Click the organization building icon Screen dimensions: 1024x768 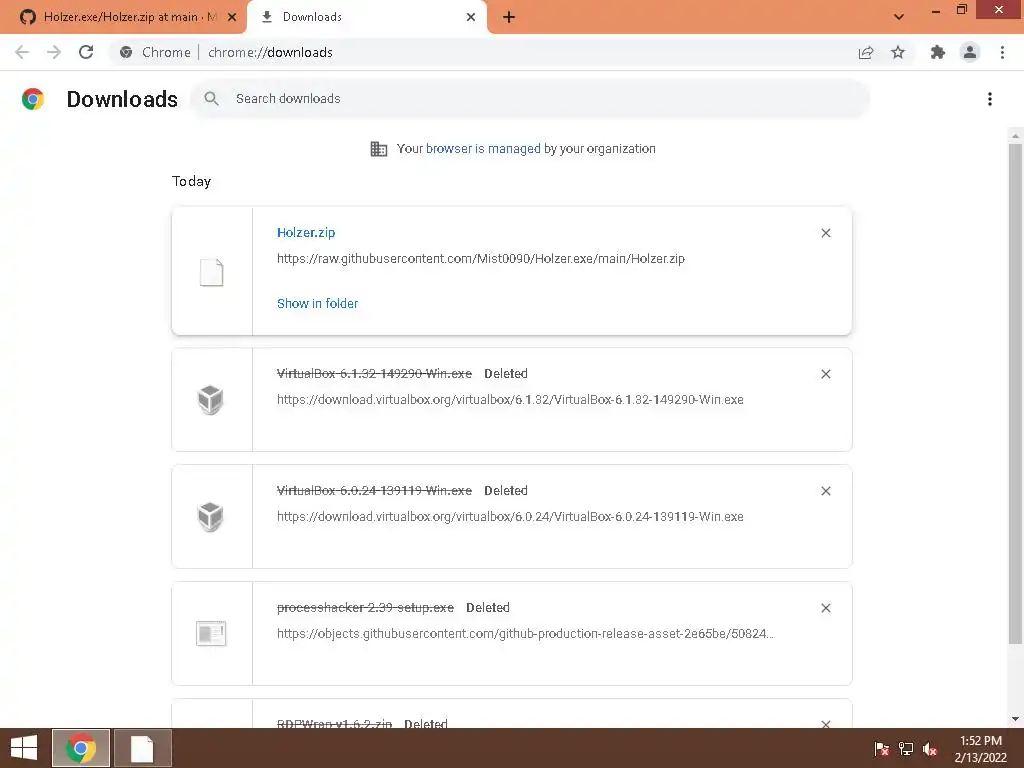[379, 149]
